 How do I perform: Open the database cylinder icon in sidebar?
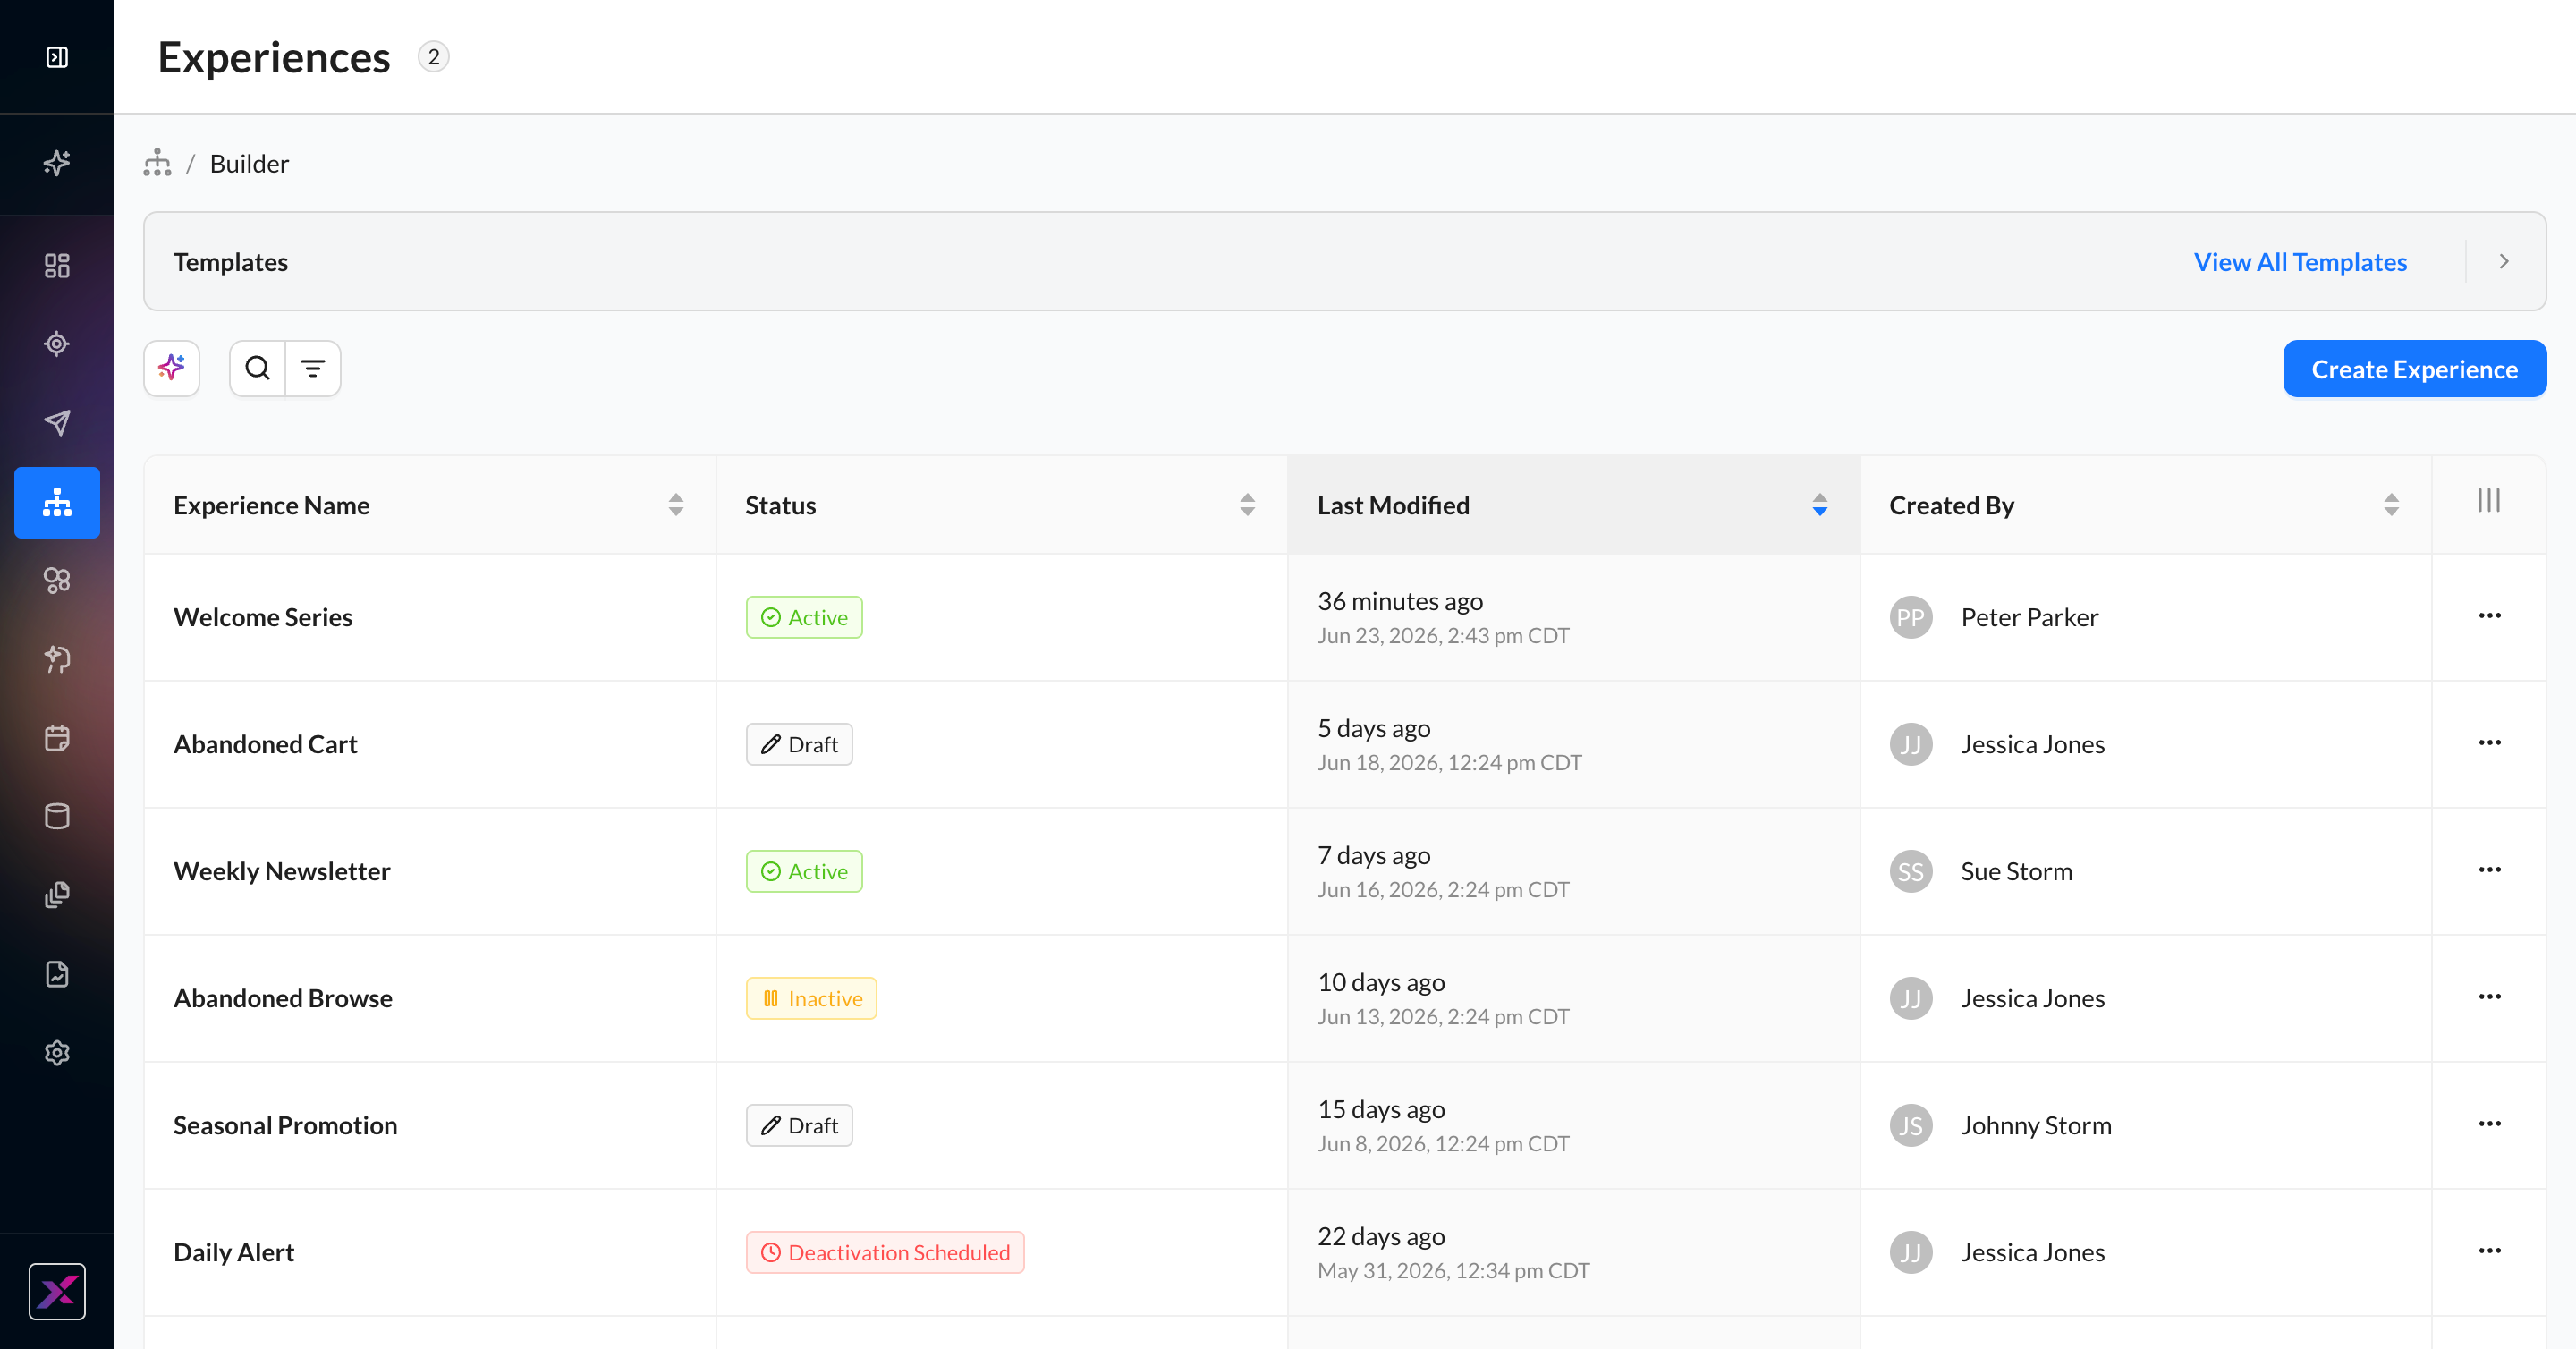click(x=57, y=816)
